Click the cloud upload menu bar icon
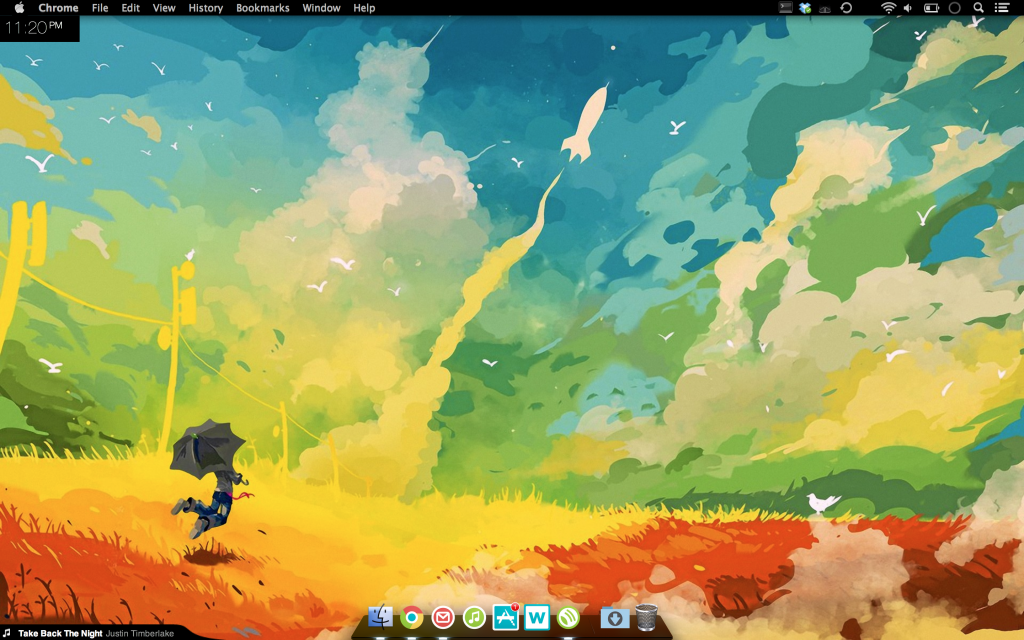 point(825,8)
